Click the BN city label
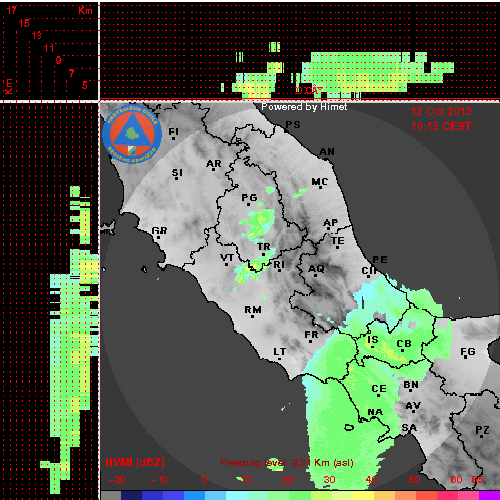 (x=411, y=385)
